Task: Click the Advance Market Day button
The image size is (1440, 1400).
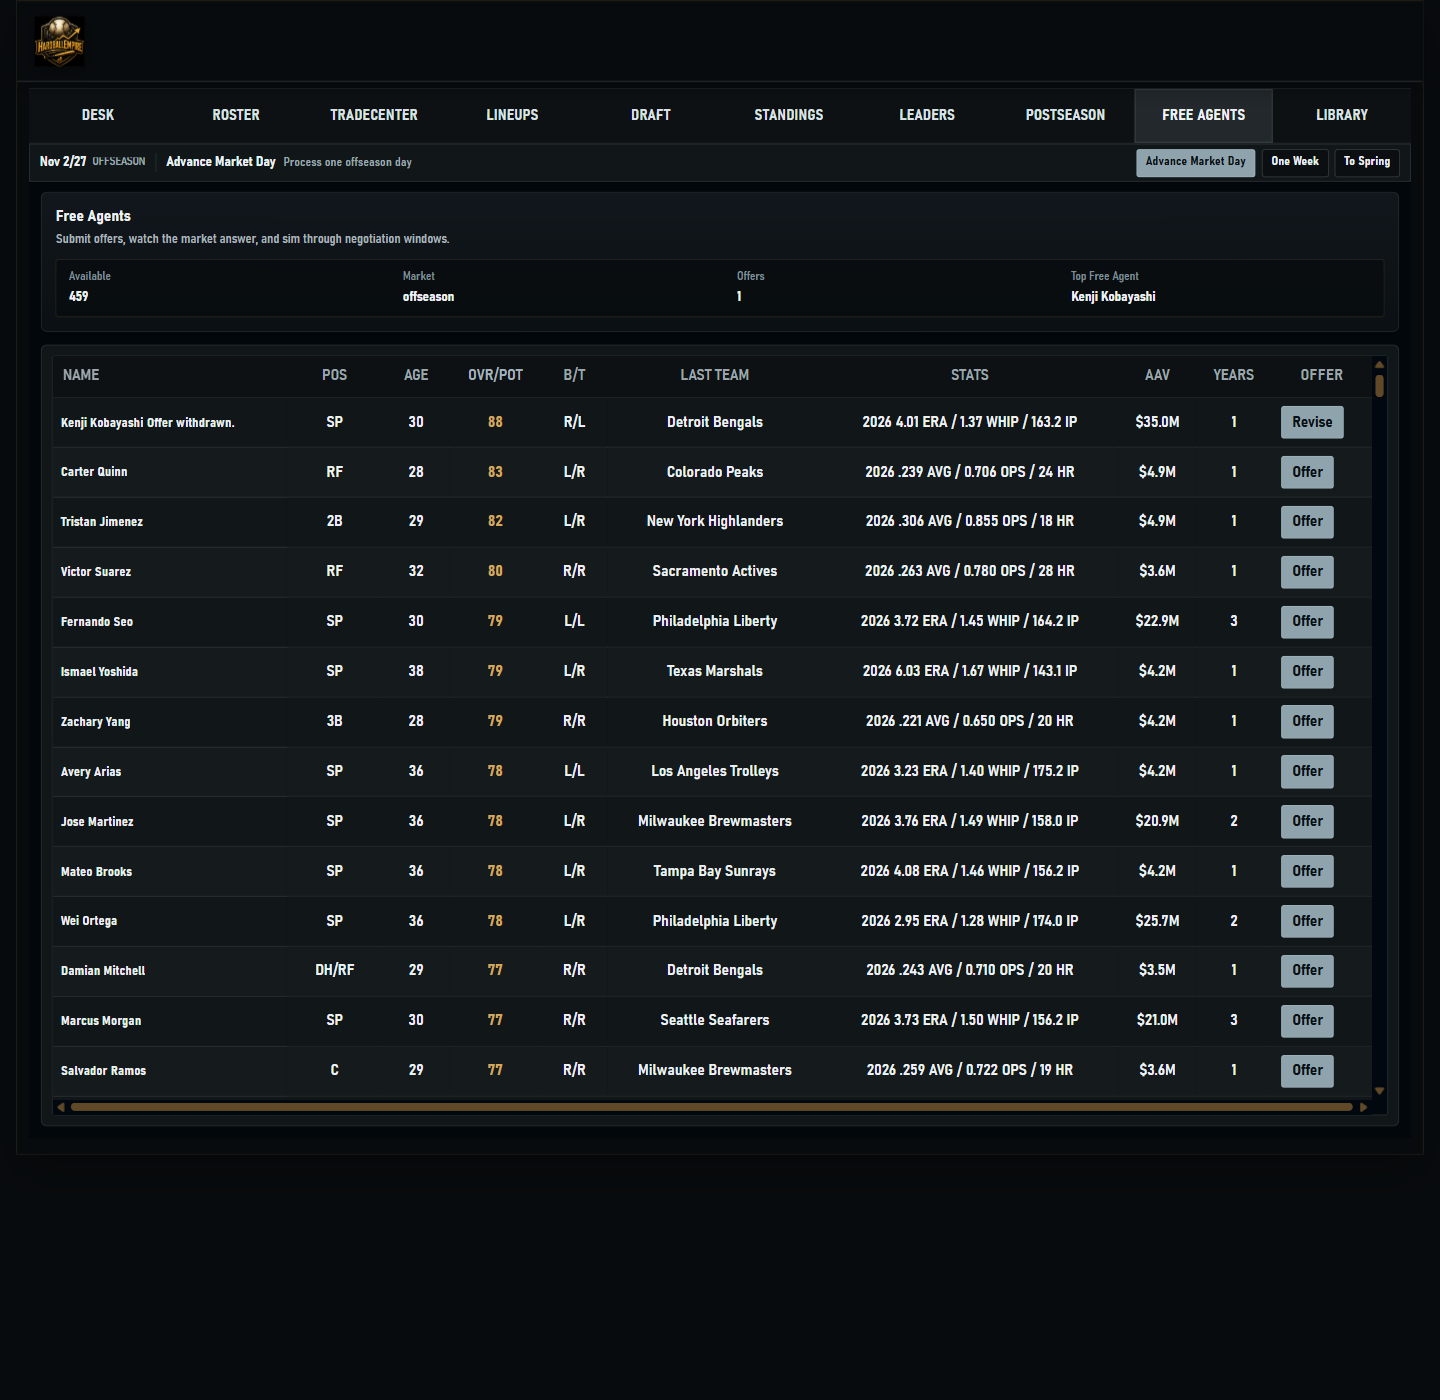Action: point(1196,162)
